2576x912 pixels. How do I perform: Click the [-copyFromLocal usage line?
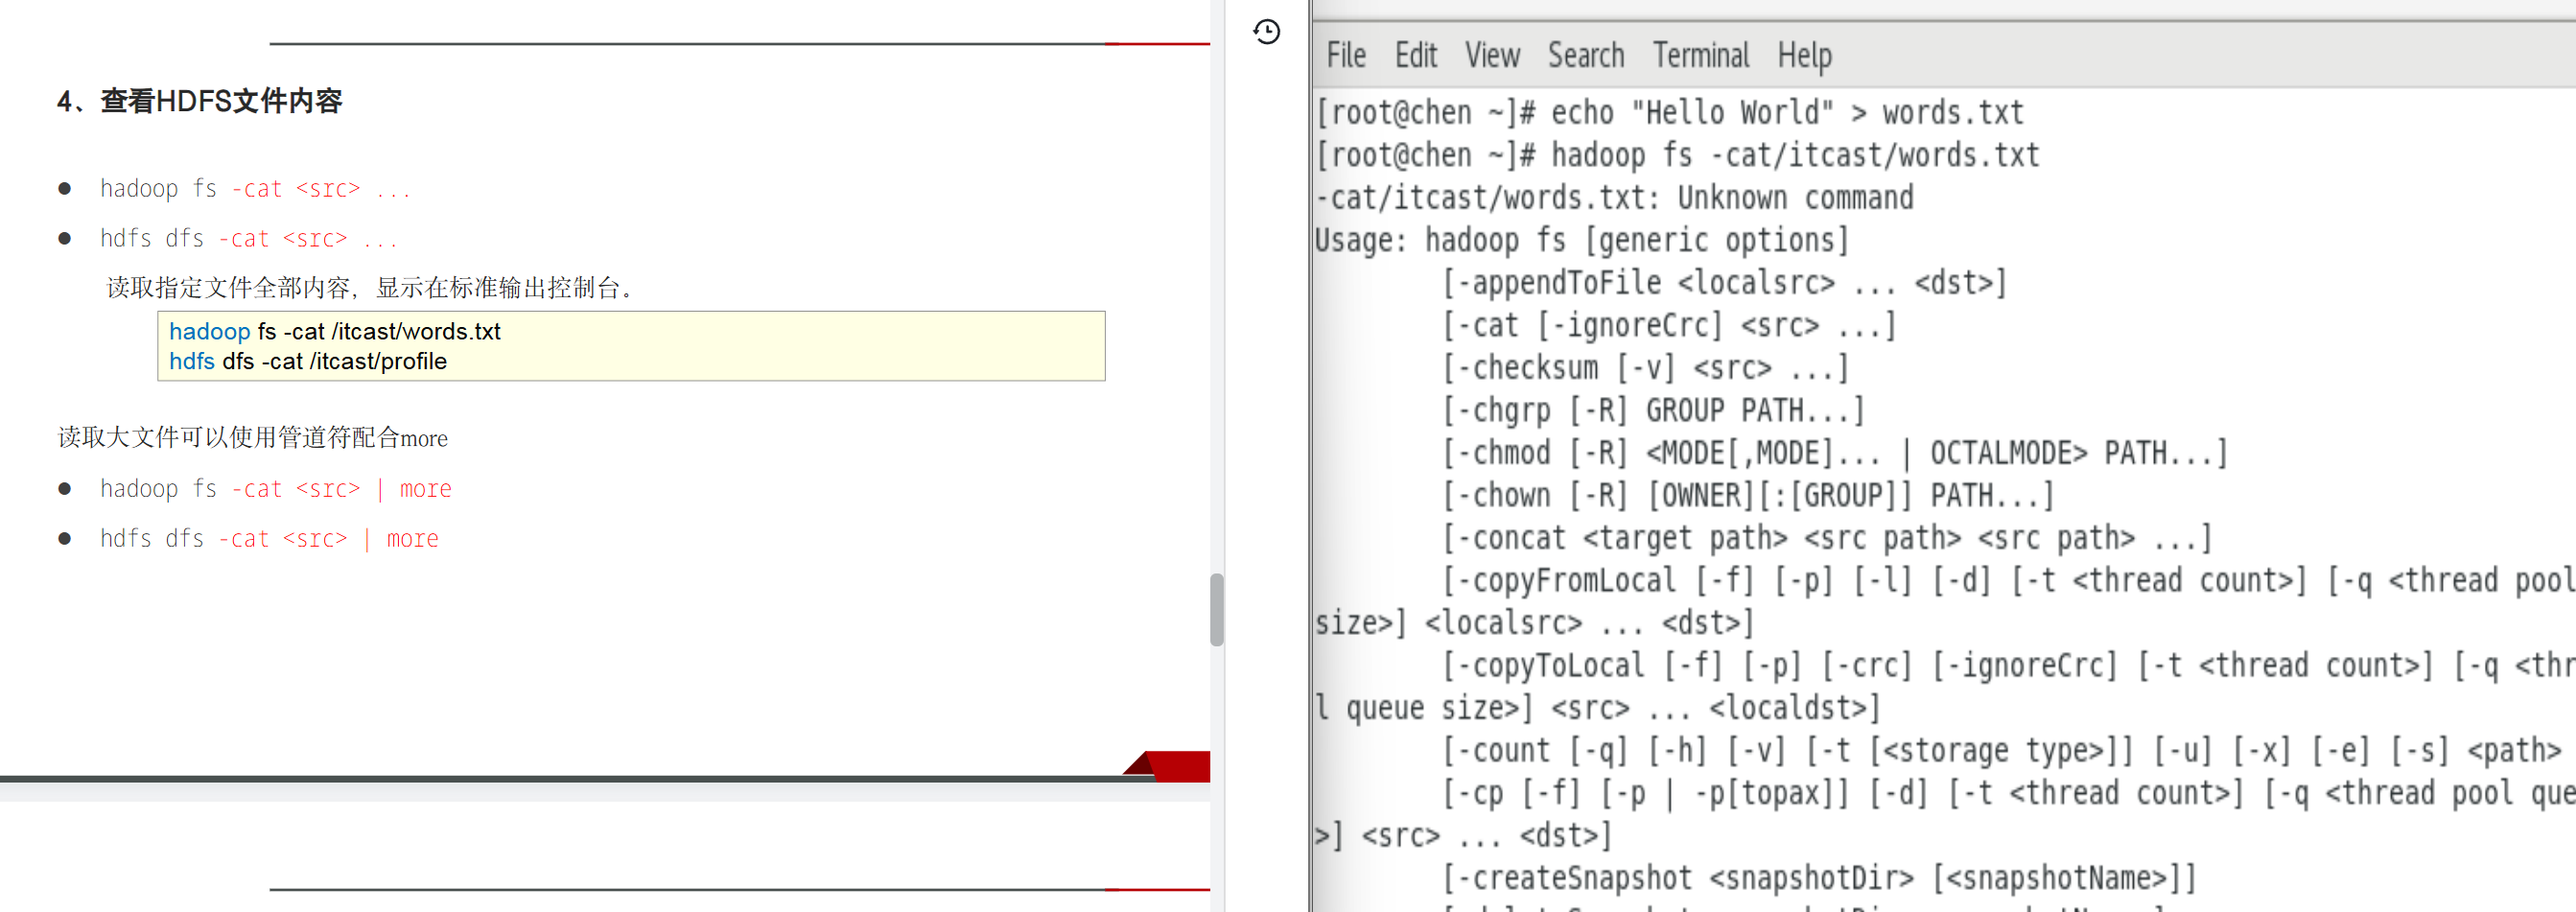click(2008, 581)
